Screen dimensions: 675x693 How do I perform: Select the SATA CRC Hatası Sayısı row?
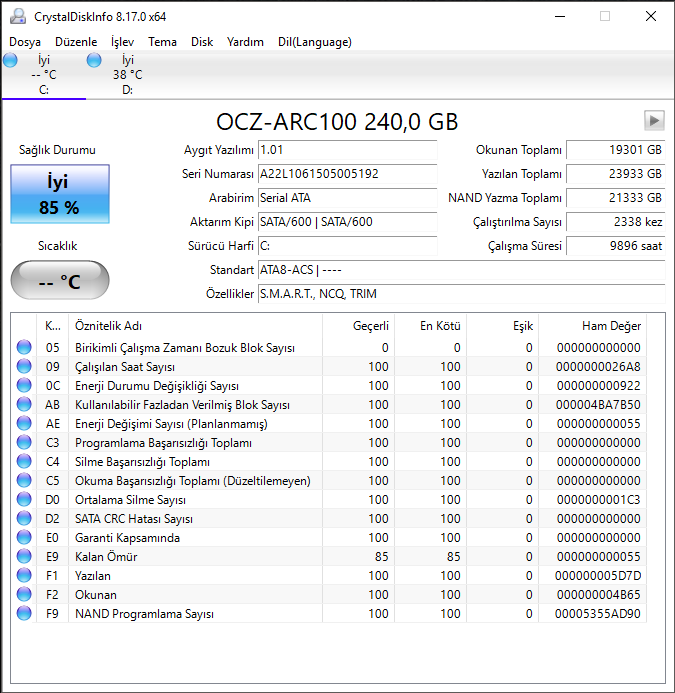pos(329,518)
